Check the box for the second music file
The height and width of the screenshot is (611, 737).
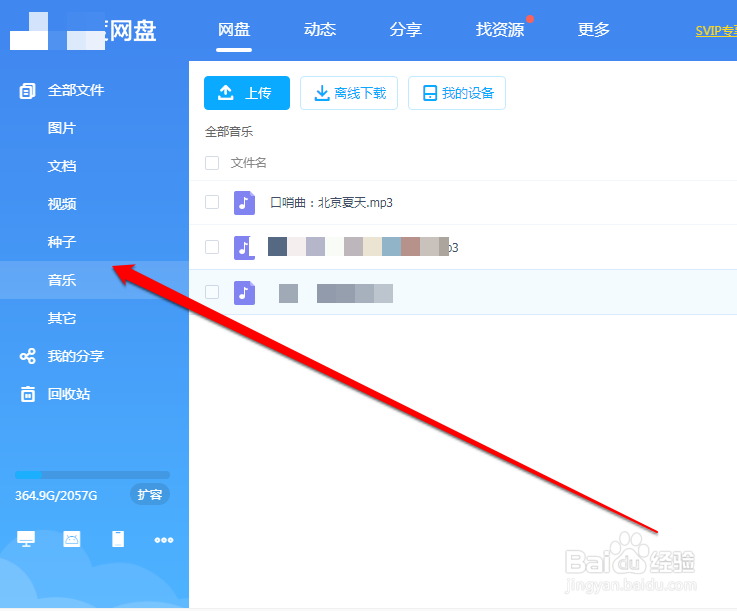[212, 247]
